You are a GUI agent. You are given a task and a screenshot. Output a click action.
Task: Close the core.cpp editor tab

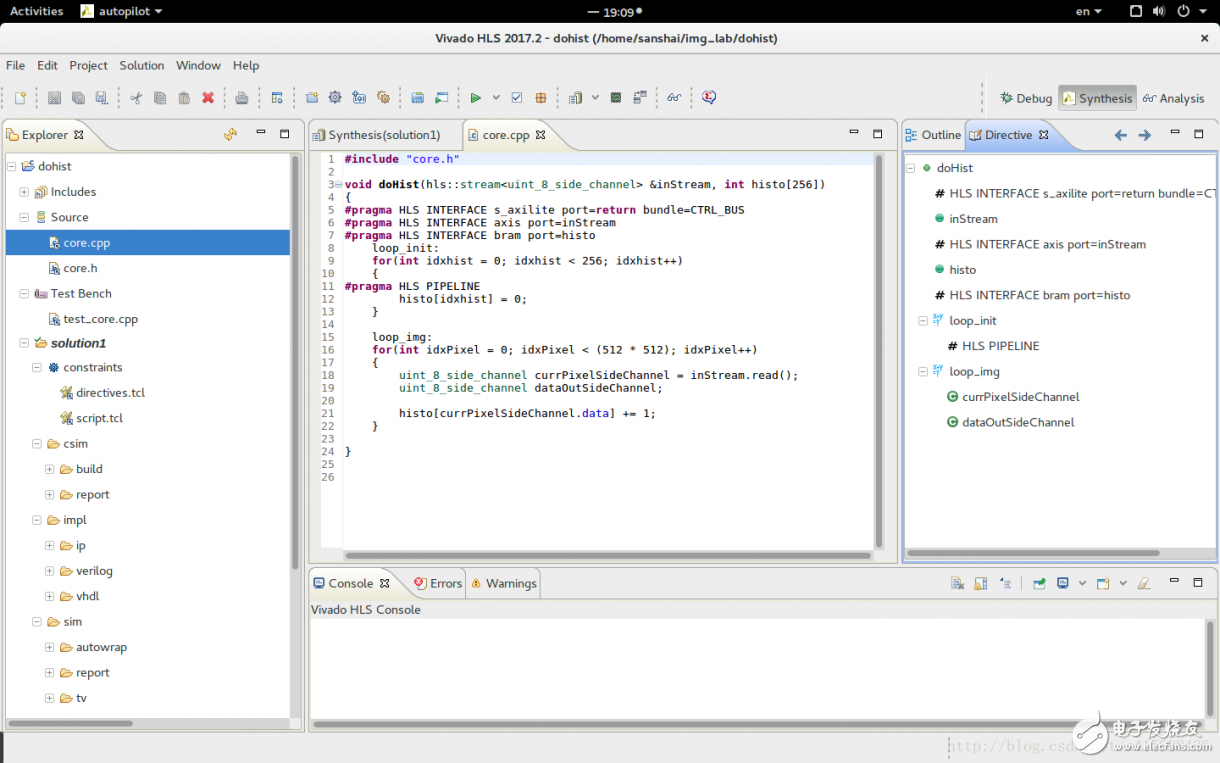pos(541,135)
